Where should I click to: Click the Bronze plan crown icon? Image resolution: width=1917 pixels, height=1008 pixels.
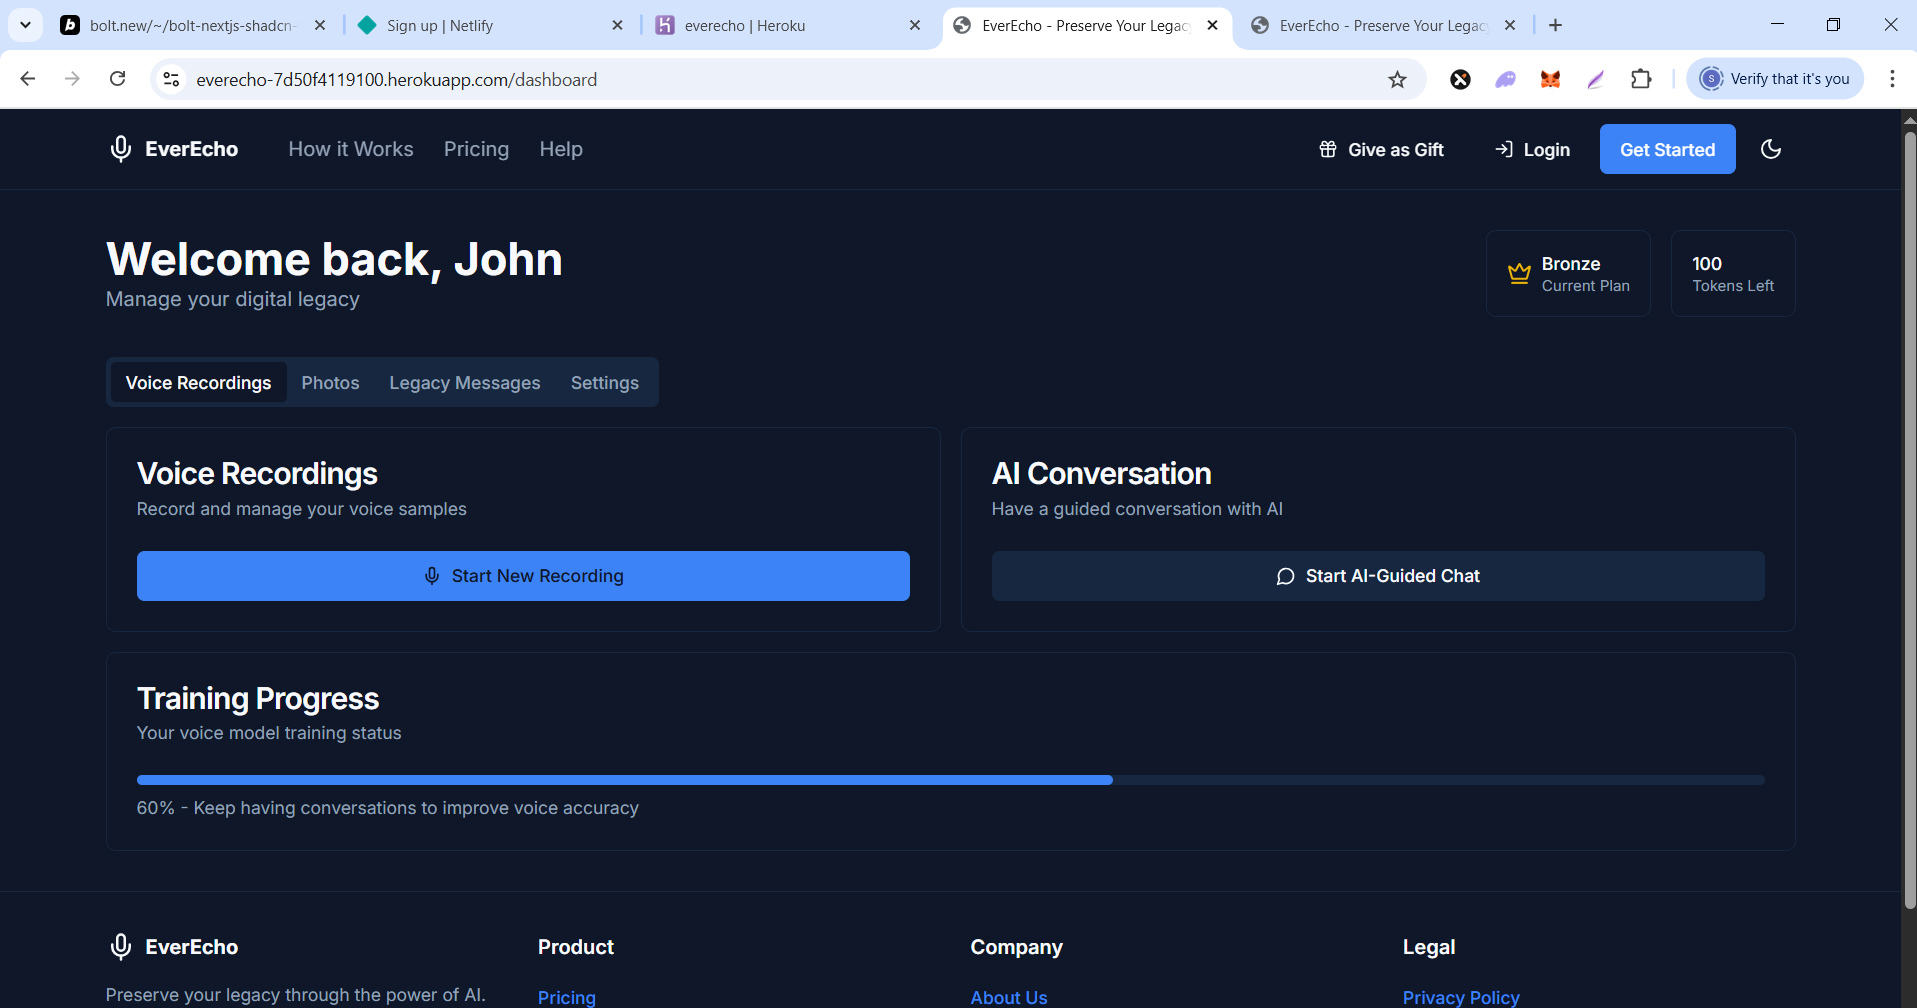click(x=1519, y=273)
